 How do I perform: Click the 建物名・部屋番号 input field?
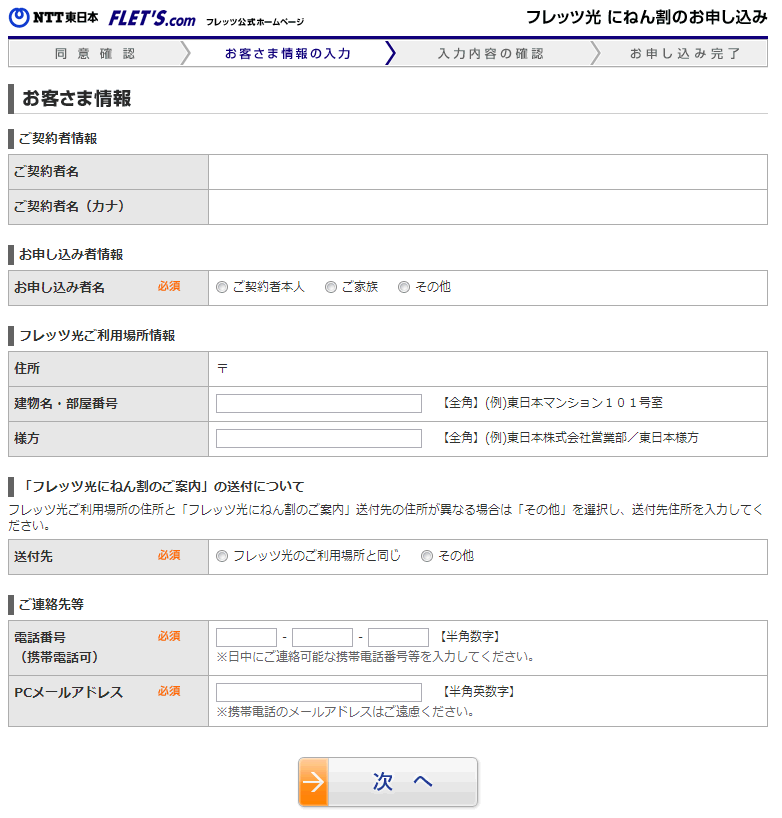319,403
